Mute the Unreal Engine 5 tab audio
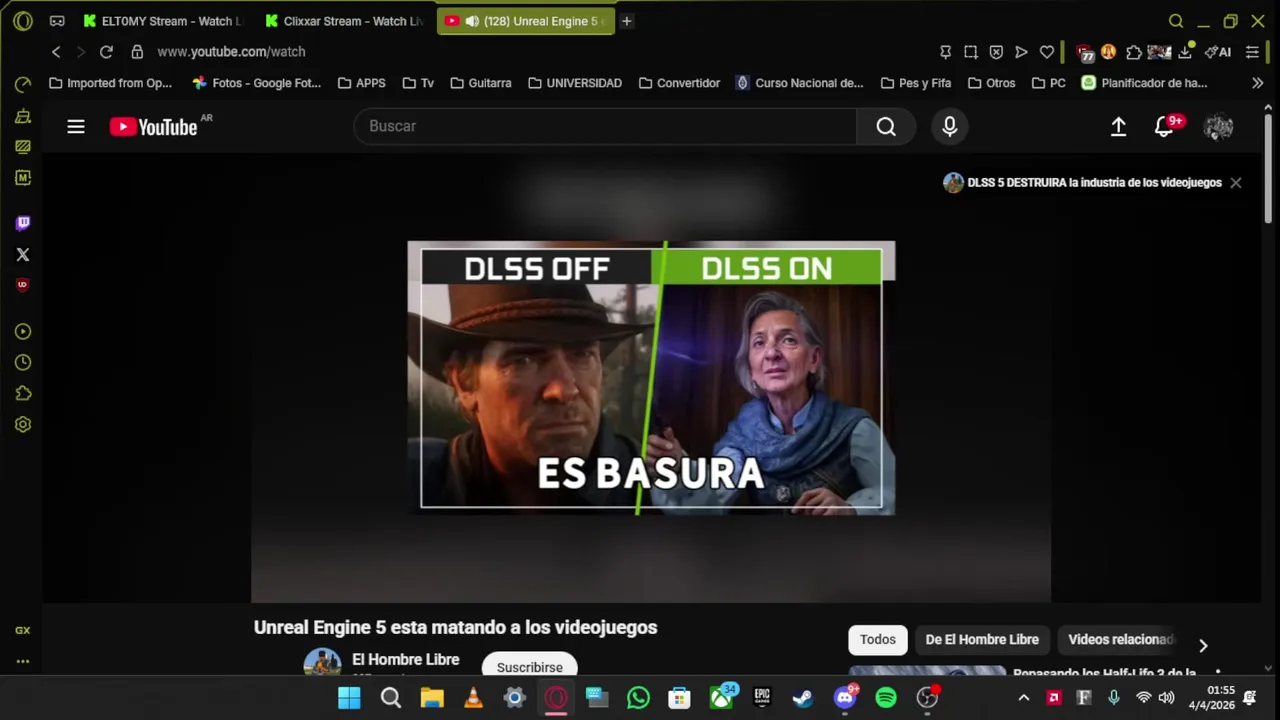 (472, 21)
